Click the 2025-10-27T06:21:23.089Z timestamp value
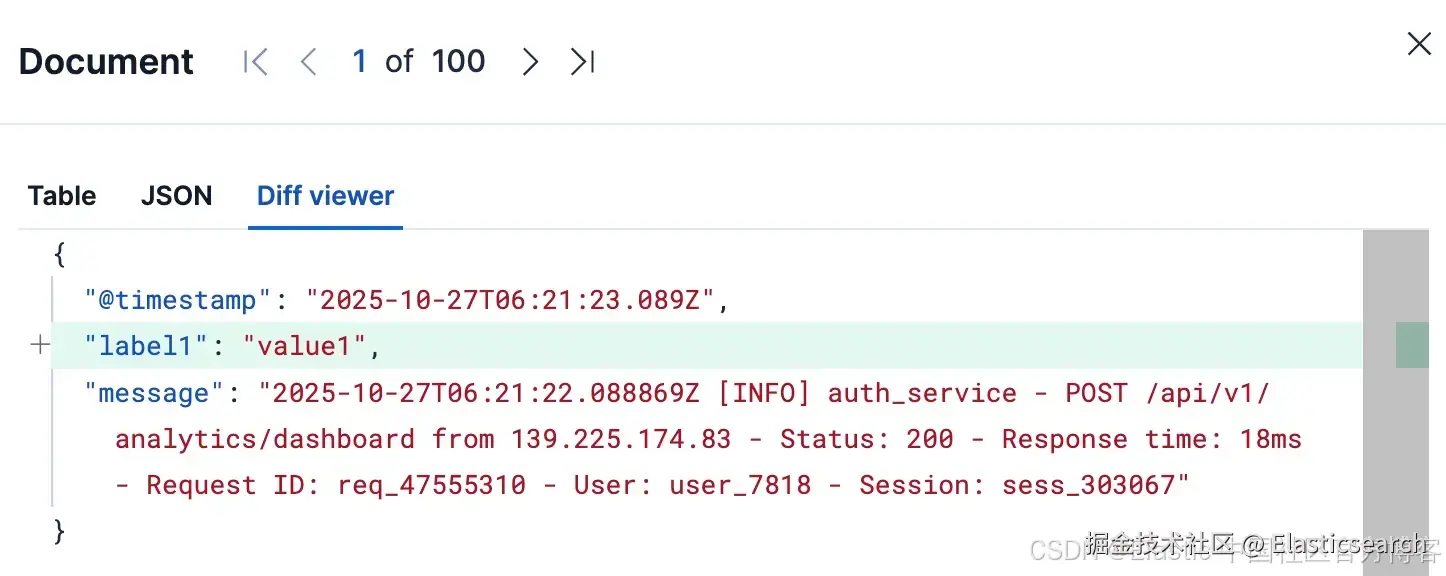The image size is (1446, 576). coord(511,300)
